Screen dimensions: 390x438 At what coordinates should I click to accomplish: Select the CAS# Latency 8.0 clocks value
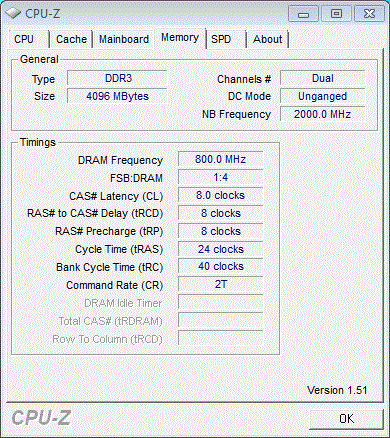pos(221,195)
